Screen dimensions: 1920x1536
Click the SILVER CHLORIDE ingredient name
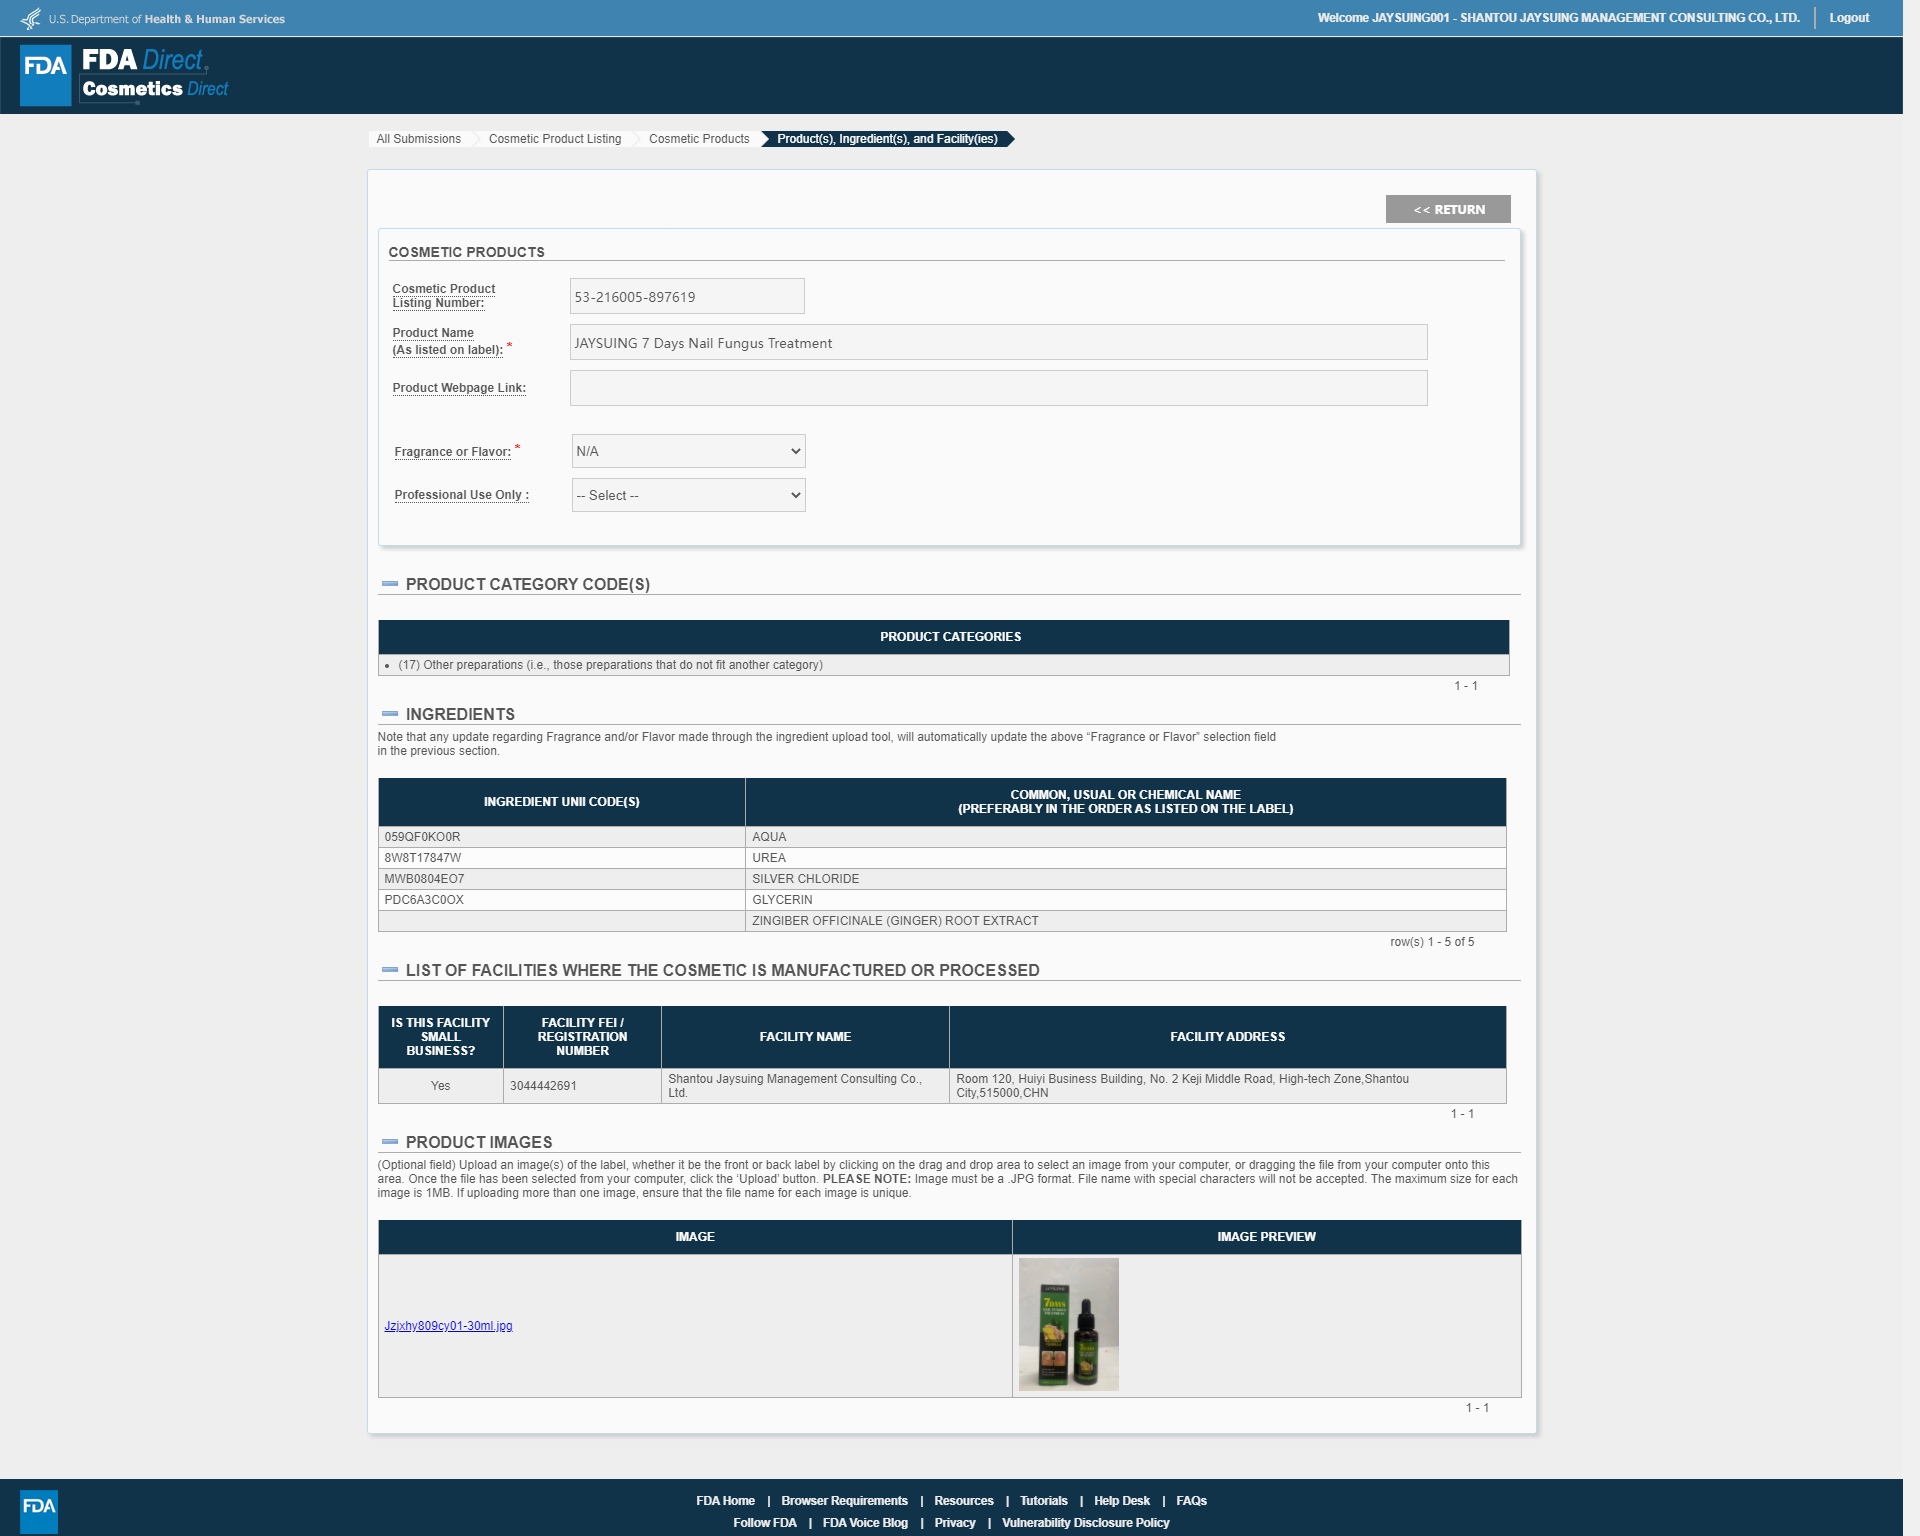pos(805,879)
